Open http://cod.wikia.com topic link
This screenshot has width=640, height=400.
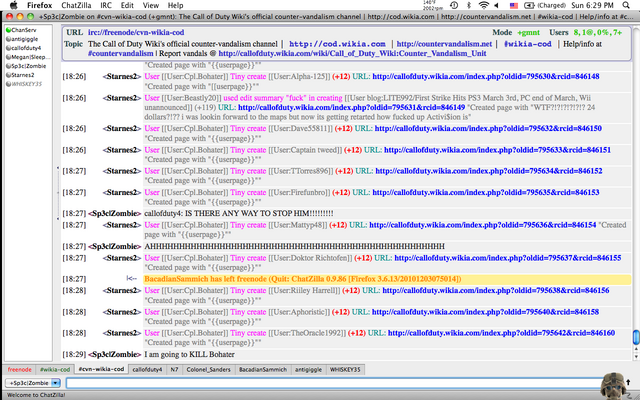click(337, 44)
